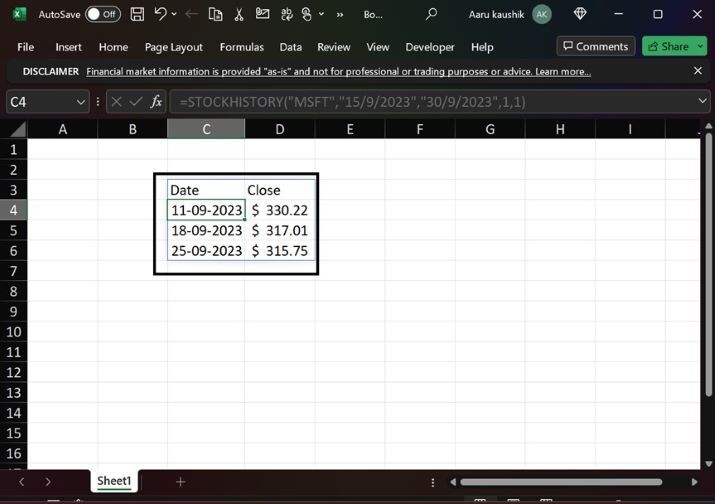Follow the financial disclaimer Learn more link
Screen dimensions: 715x504
(x=563, y=72)
